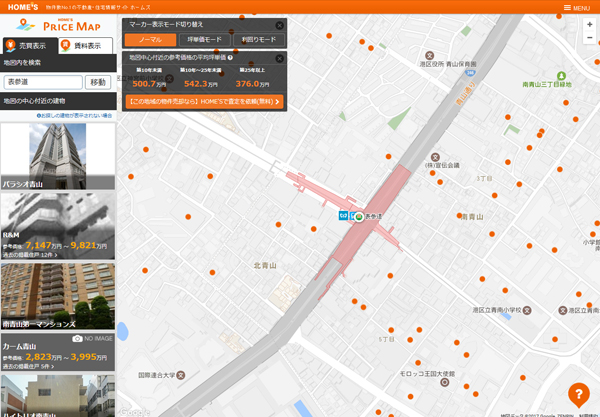Image resolution: width=600 pixels, height=417 pixels.
Task: Open 南青山第一マンションズ building thumbnail
Action: coord(58,296)
